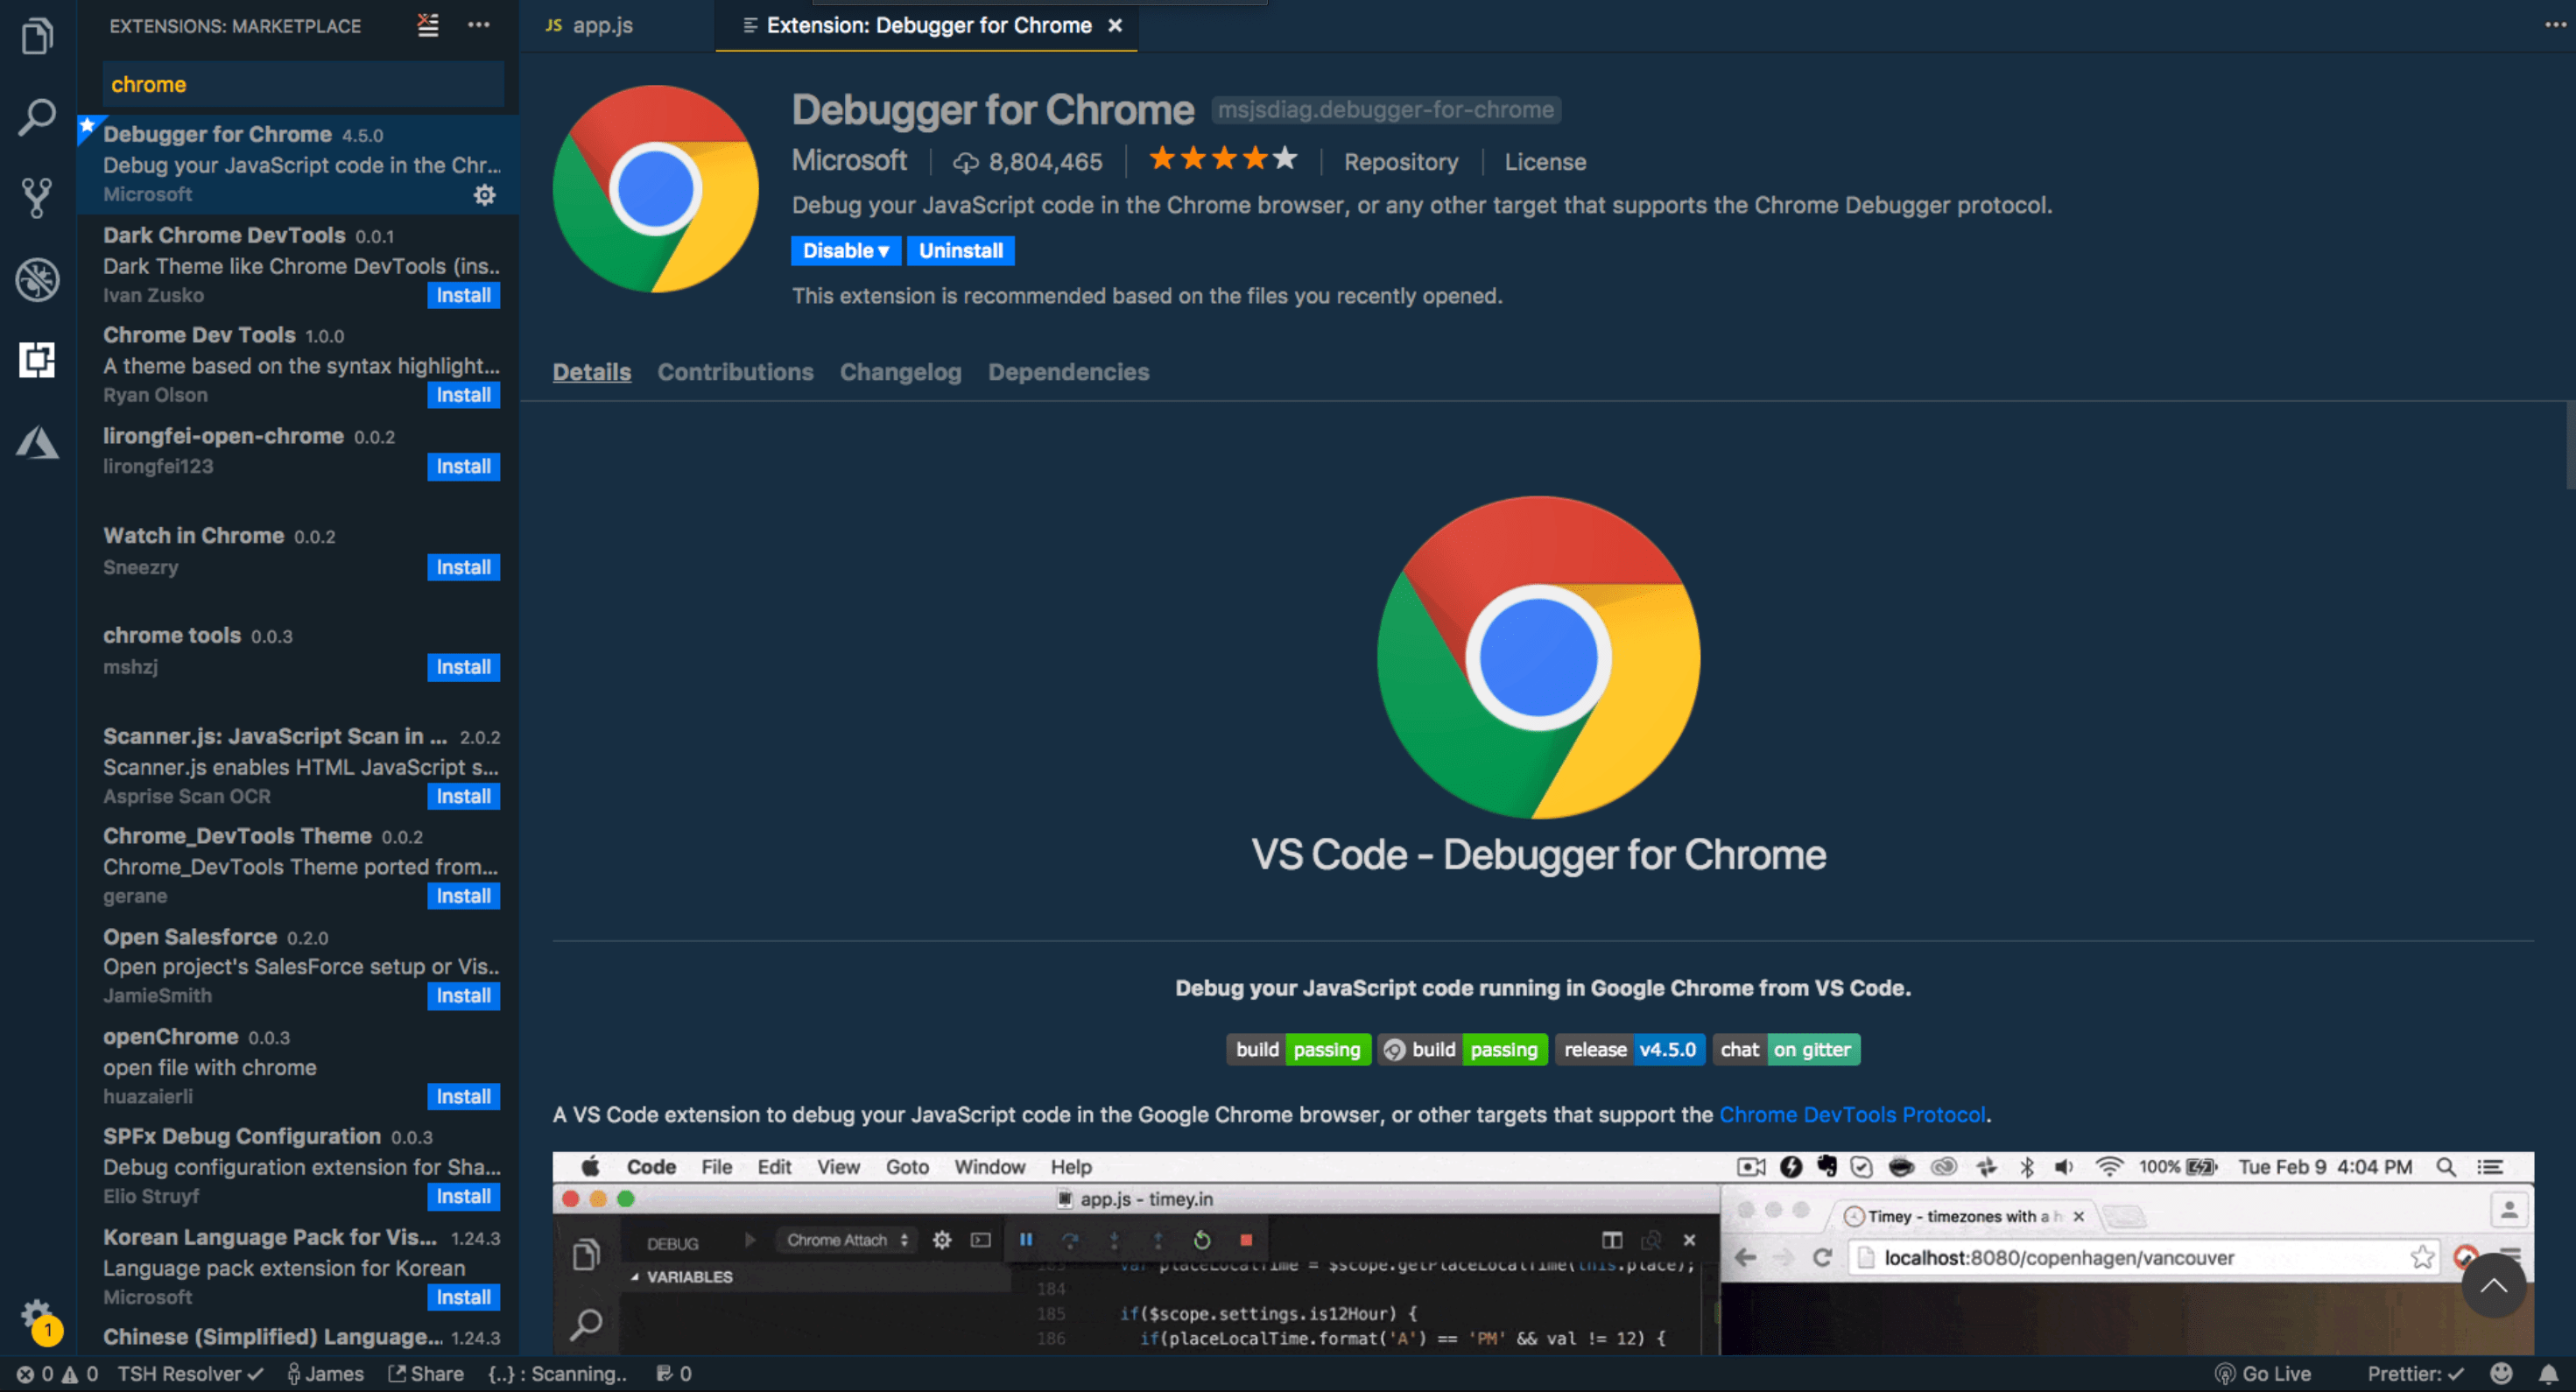The height and width of the screenshot is (1392, 2576).
Task: Open the Extensions panel More Actions menu
Action: point(479,26)
